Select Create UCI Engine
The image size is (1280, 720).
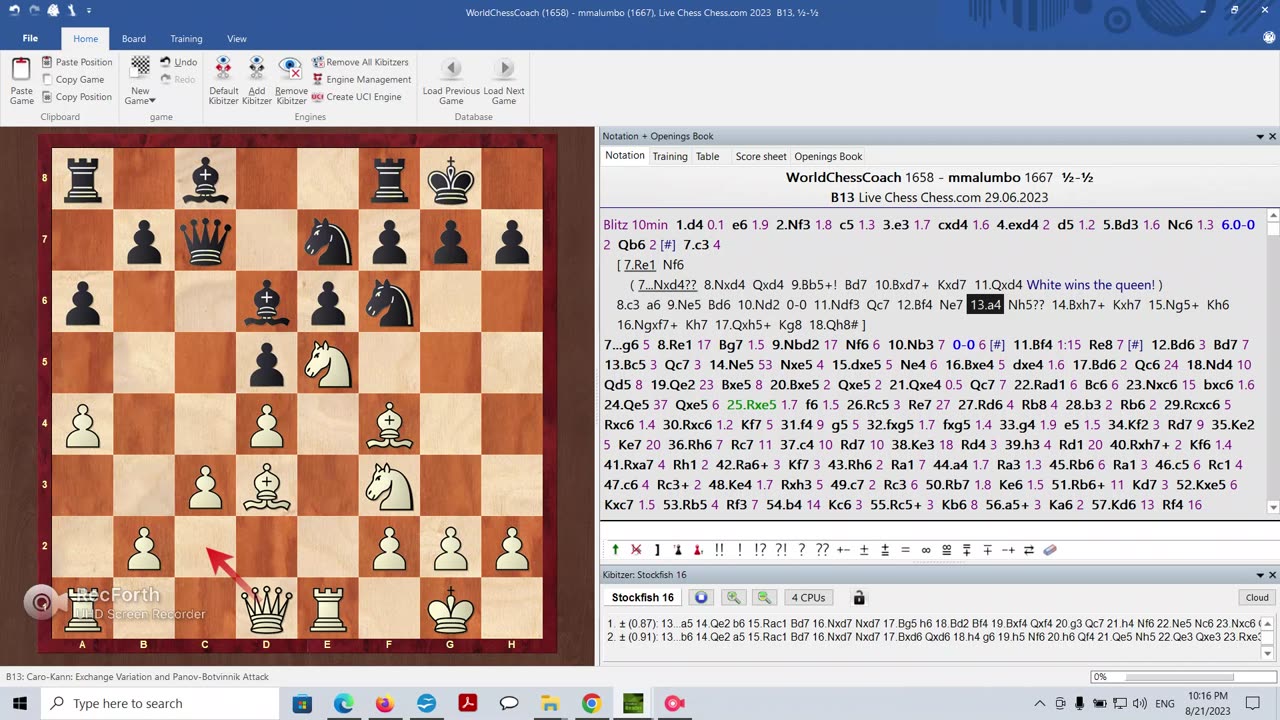click(x=356, y=97)
